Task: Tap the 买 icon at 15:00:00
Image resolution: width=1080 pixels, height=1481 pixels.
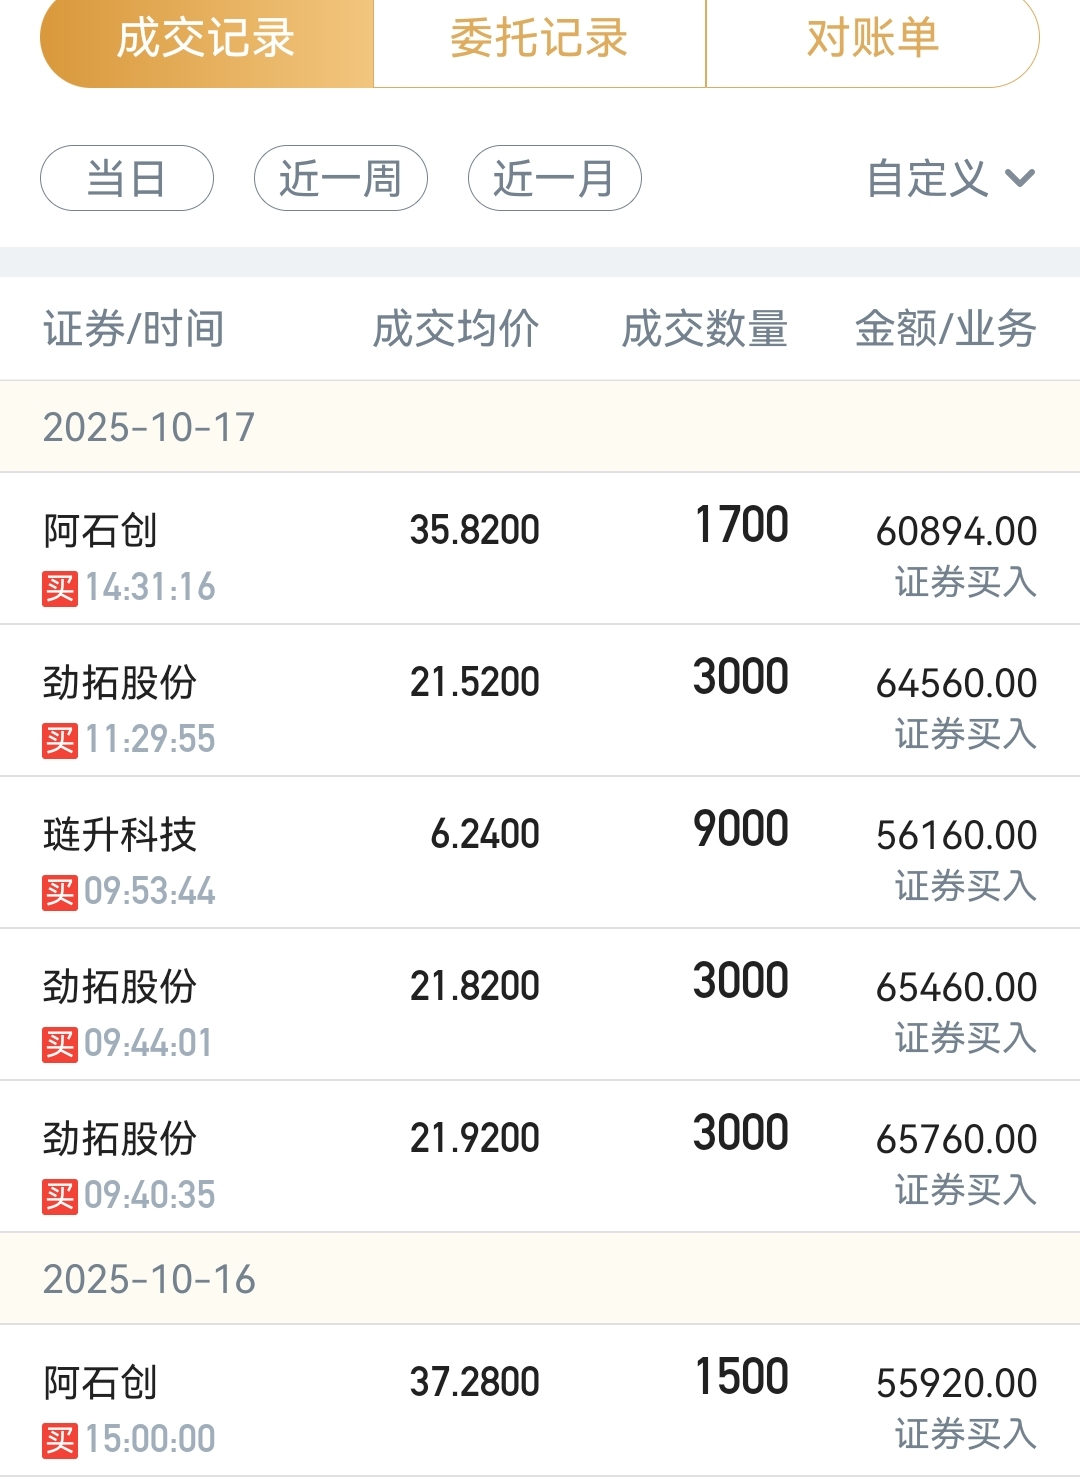Action: 60,1440
